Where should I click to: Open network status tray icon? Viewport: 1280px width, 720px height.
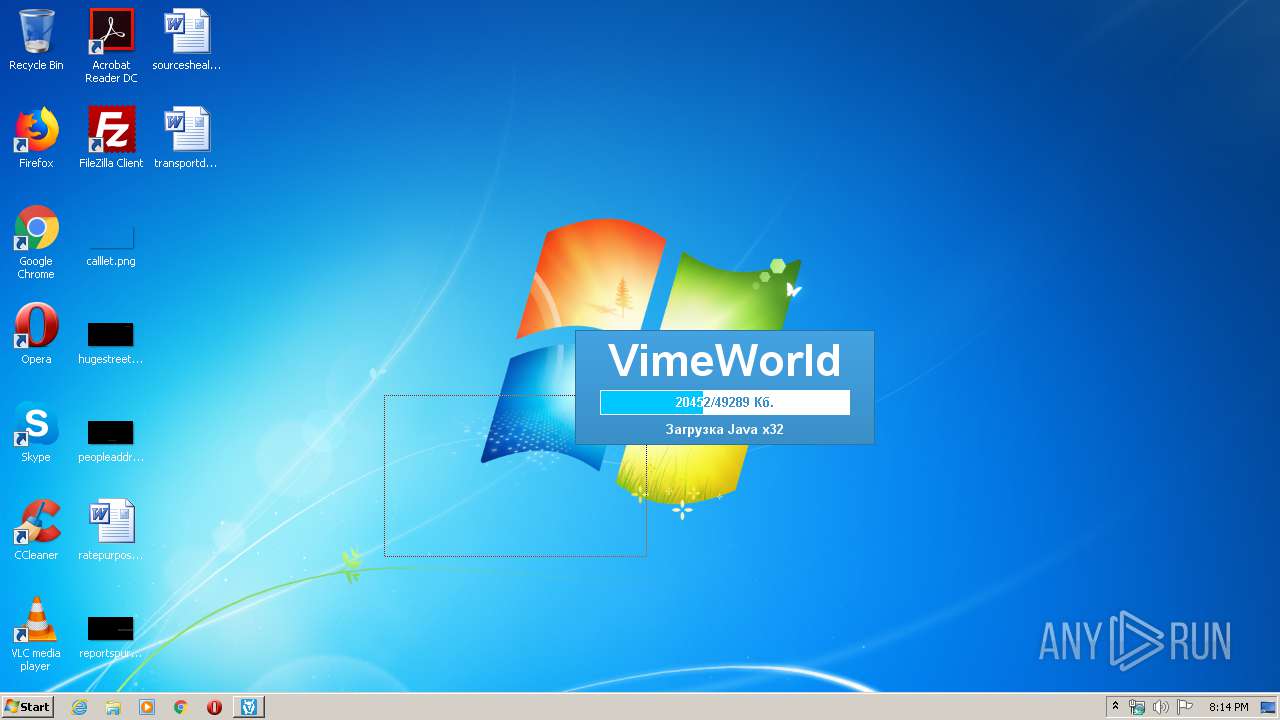coord(1137,707)
